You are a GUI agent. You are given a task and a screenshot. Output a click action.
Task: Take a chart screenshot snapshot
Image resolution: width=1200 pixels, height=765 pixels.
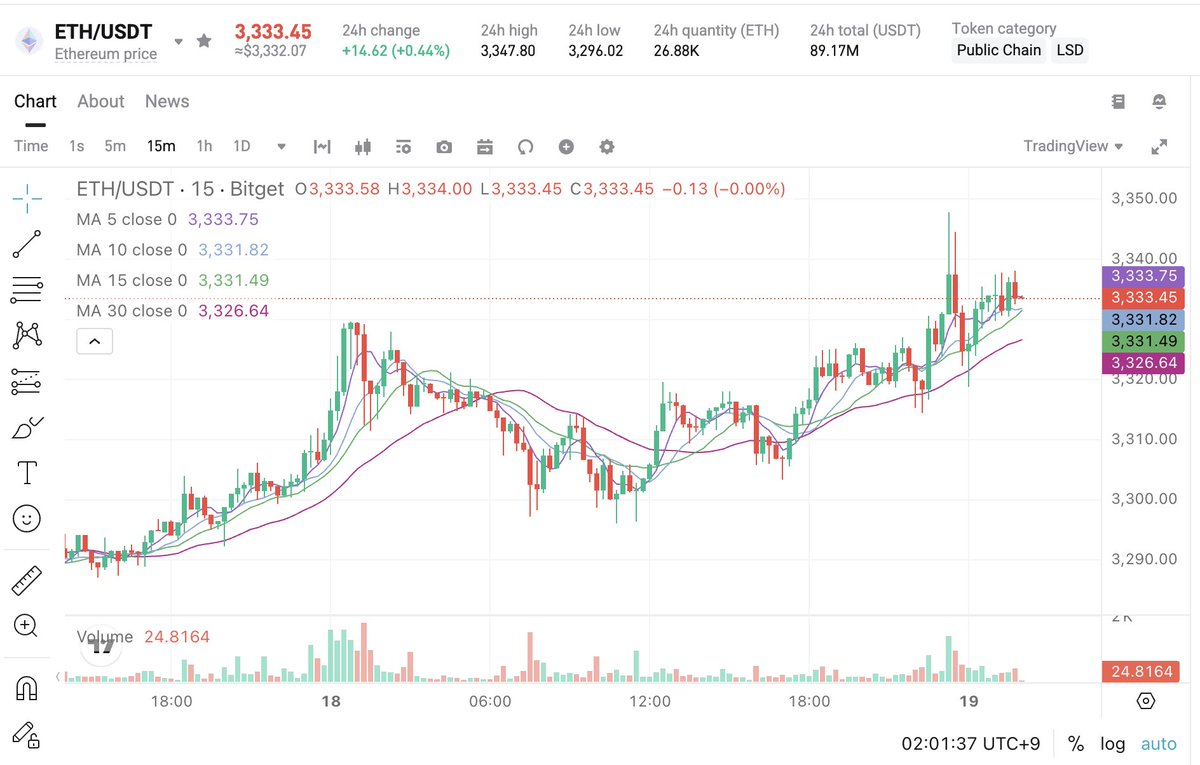[x=444, y=146]
